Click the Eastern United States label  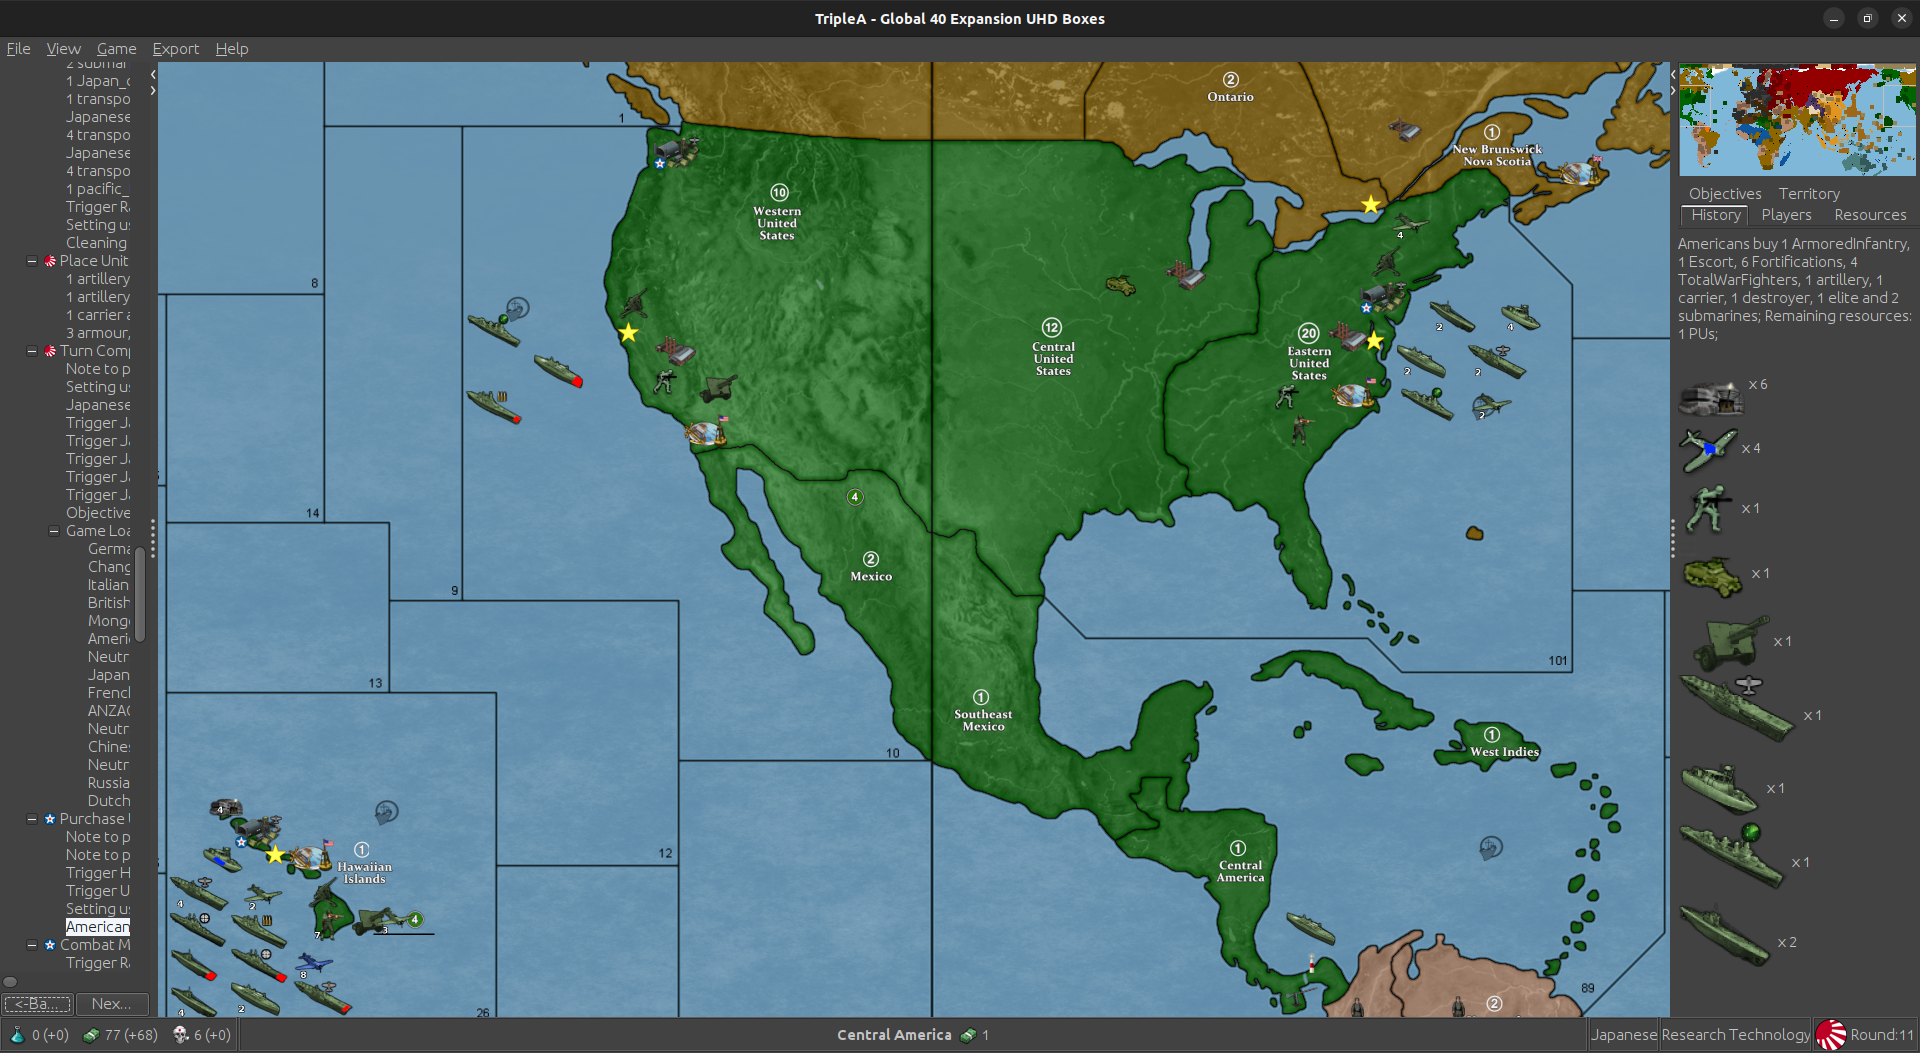[1309, 363]
